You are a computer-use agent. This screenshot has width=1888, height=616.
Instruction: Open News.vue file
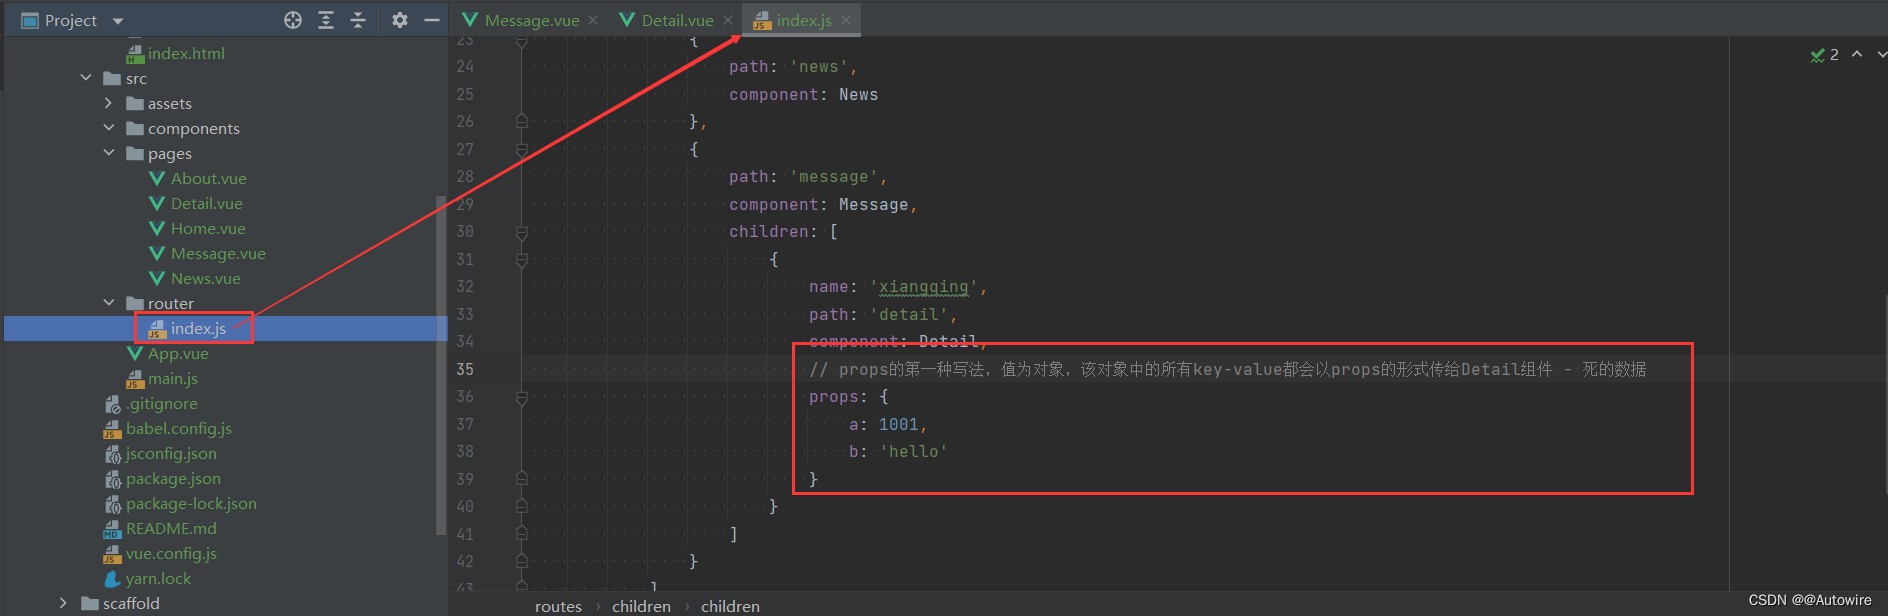coord(205,279)
